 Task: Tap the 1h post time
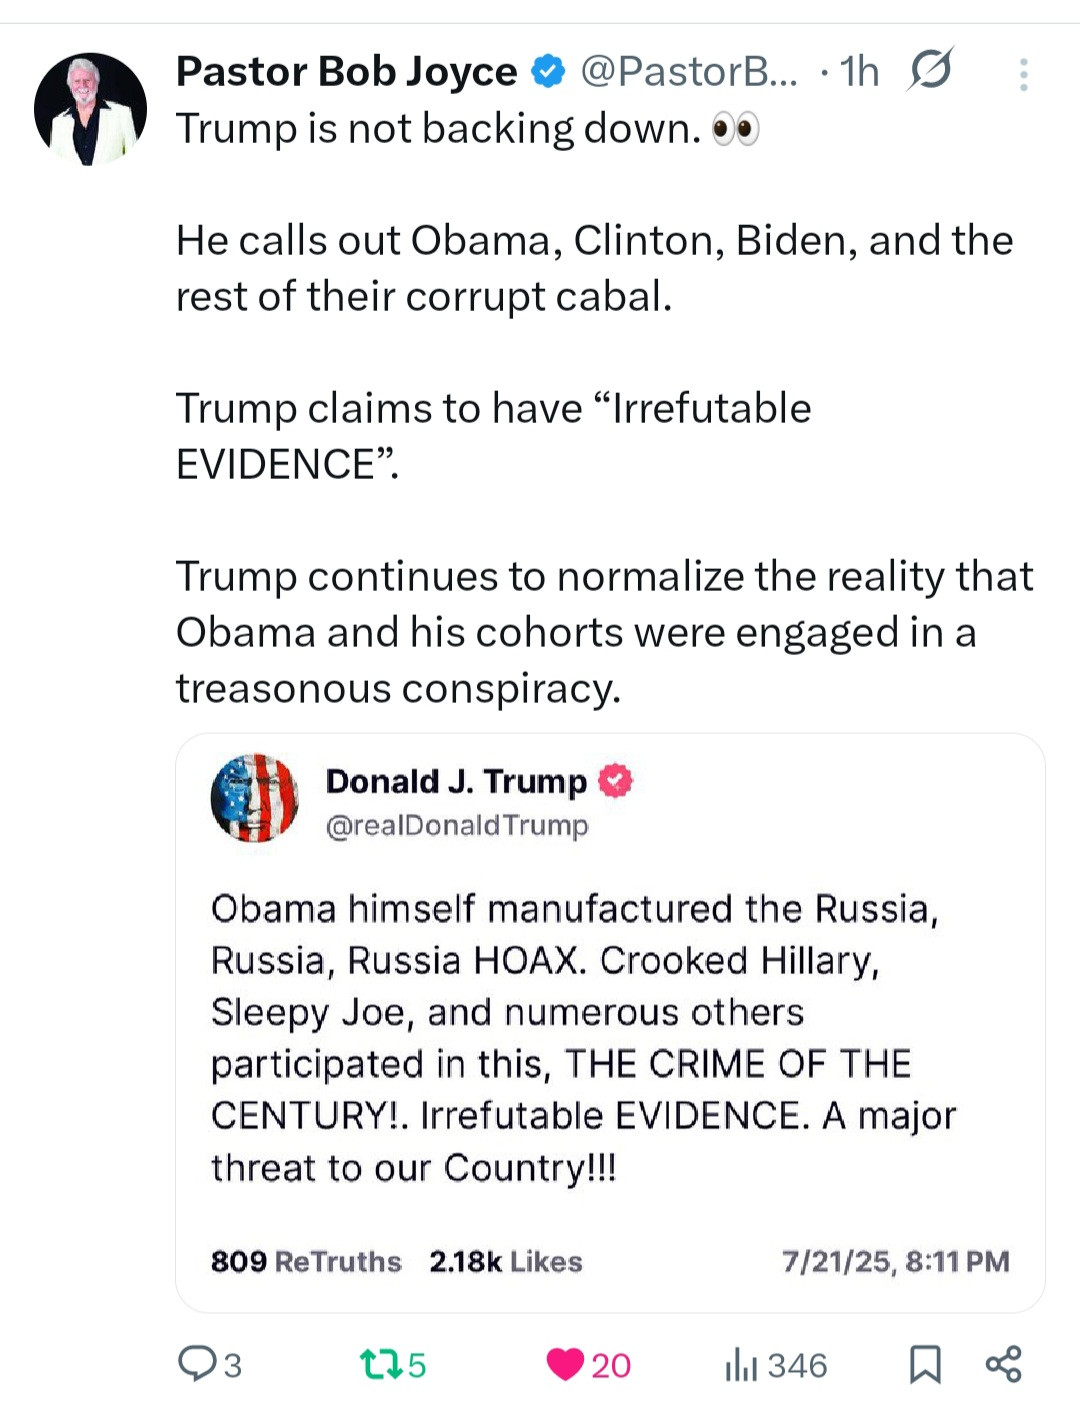(859, 71)
